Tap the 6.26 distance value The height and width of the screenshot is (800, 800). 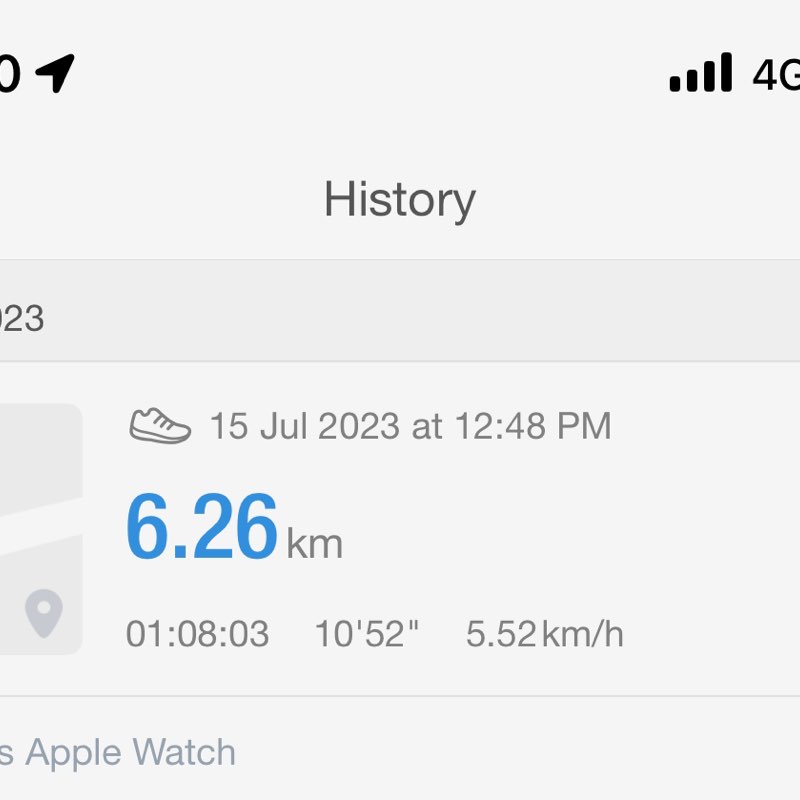[201, 528]
